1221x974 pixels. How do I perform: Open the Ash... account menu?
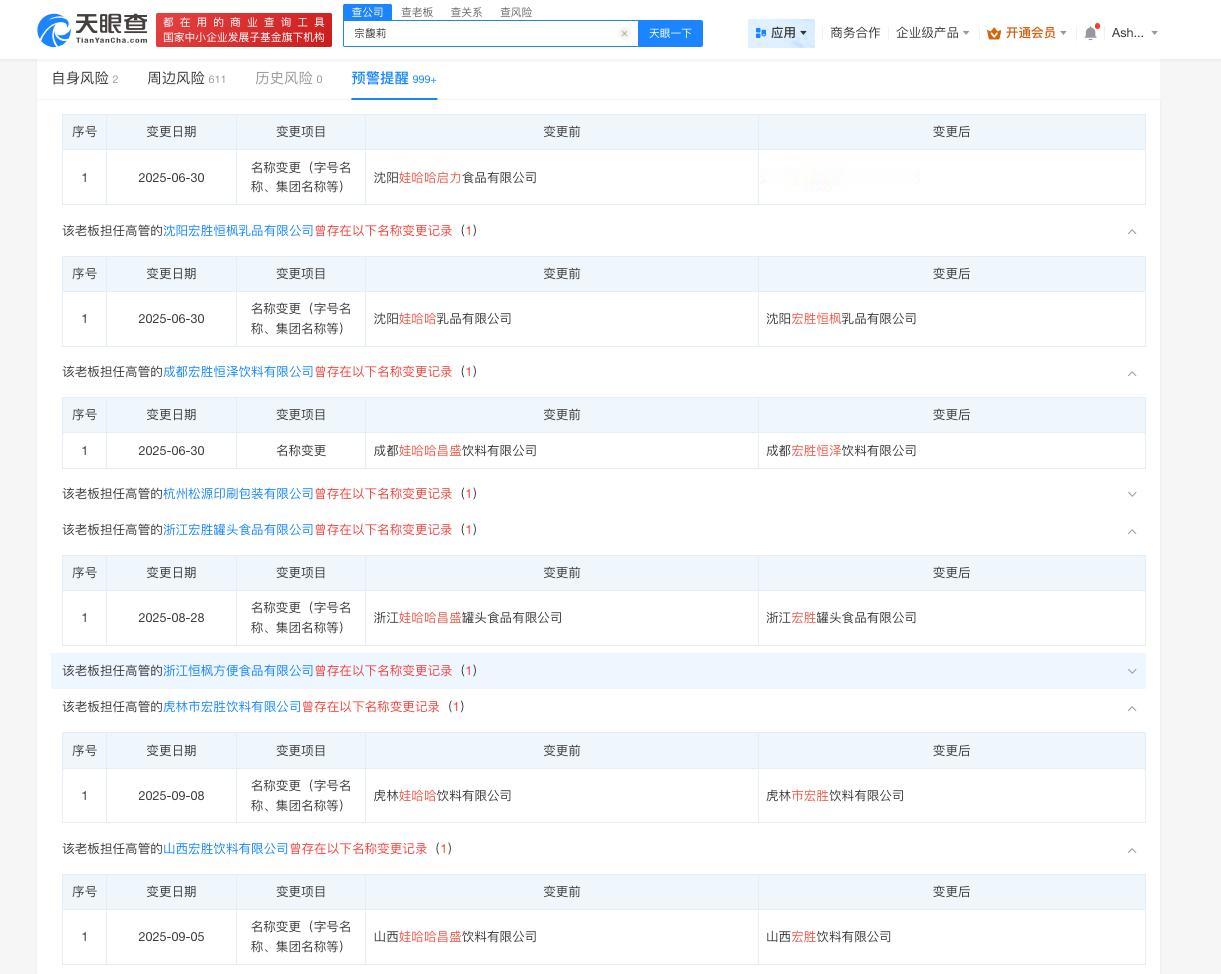pyautogui.click(x=1134, y=33)
